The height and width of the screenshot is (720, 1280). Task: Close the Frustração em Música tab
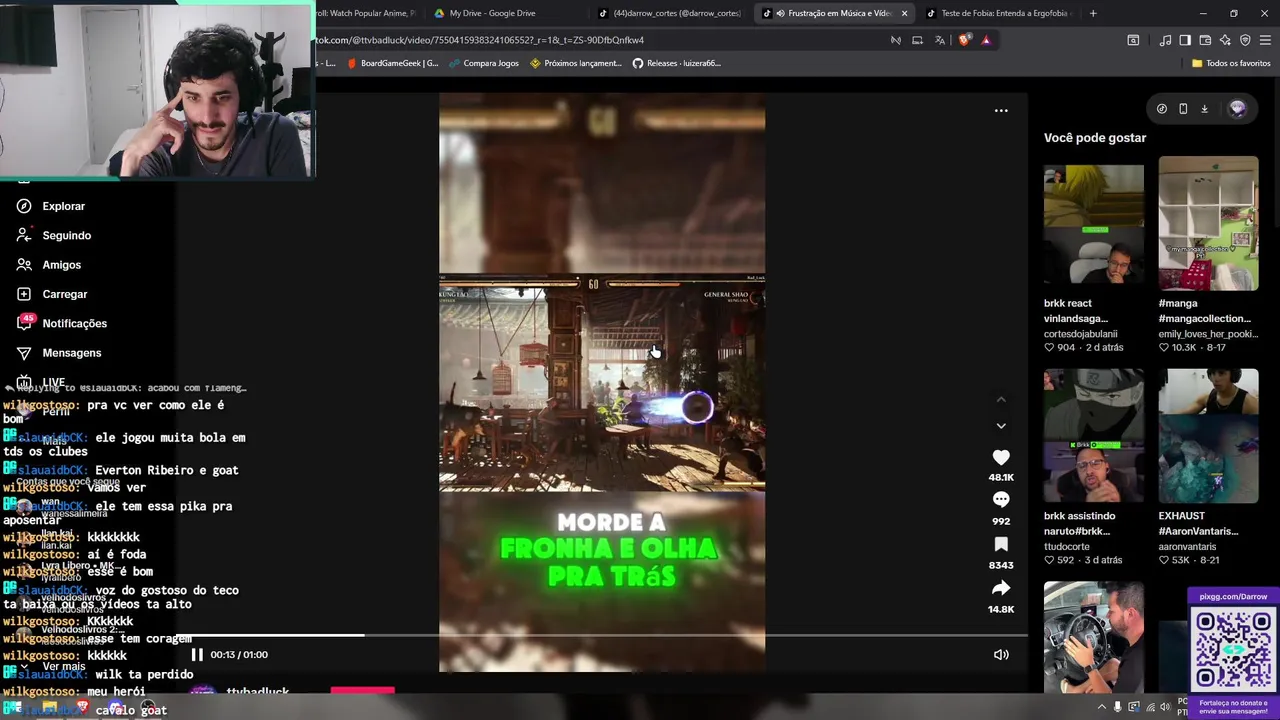point(904,13)
